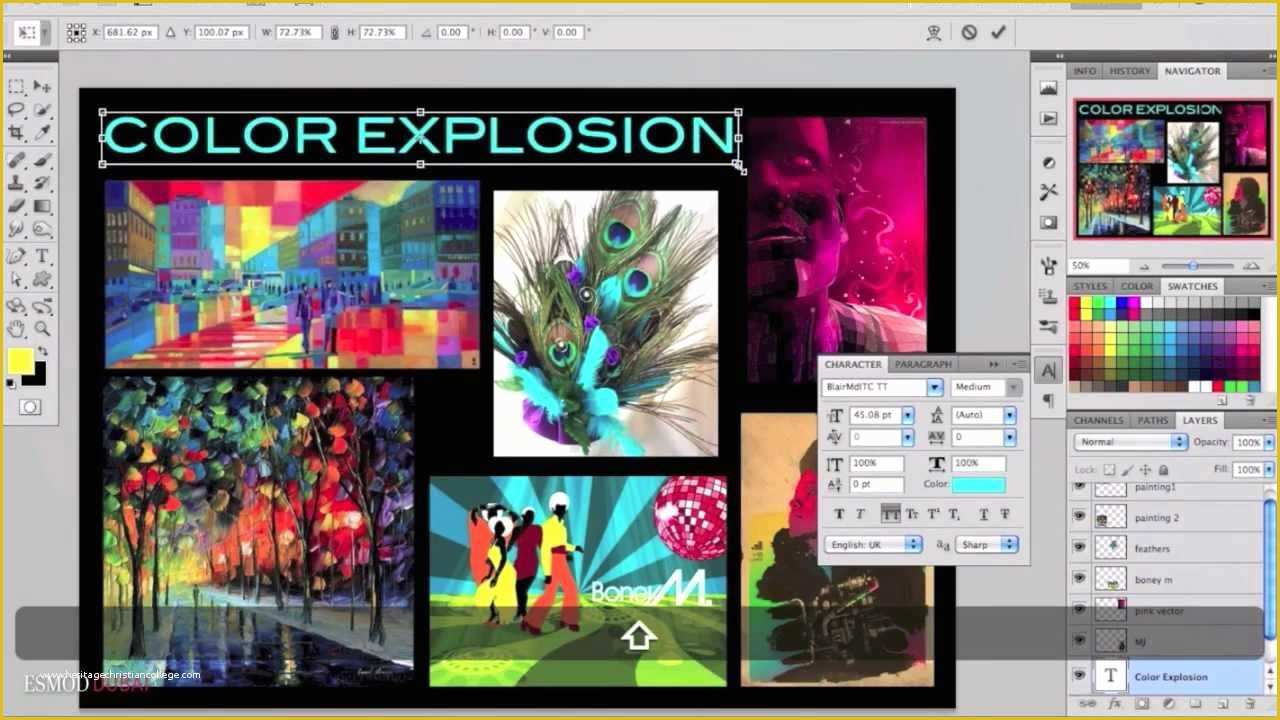The image size is (1280, 720).
Task: Toggle Quick Mask mode button
Action: (30, 407)
